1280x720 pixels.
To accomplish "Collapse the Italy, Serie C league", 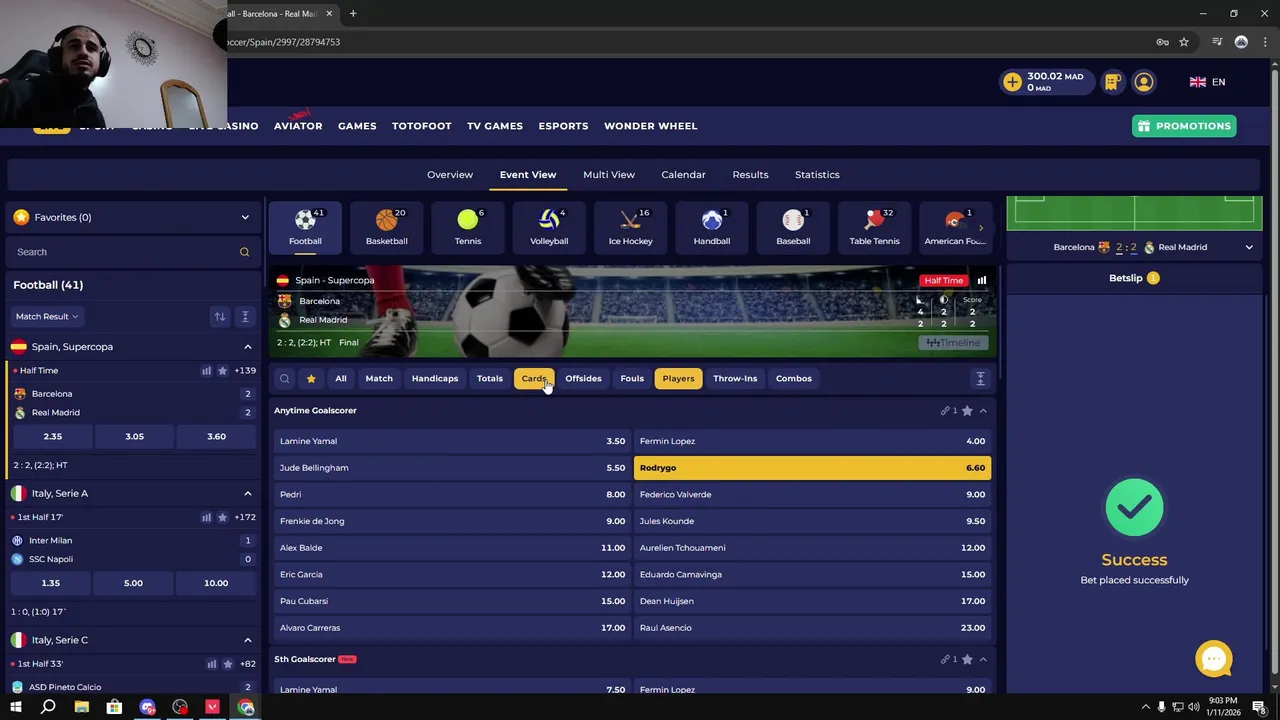I will pyautogui.click(x=248, y=640).
